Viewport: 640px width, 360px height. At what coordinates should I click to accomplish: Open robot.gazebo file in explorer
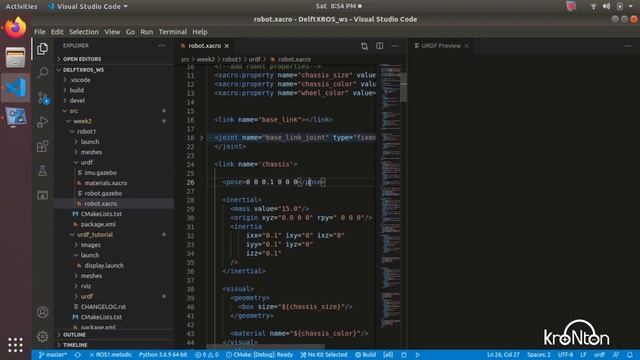coord(114,193)
